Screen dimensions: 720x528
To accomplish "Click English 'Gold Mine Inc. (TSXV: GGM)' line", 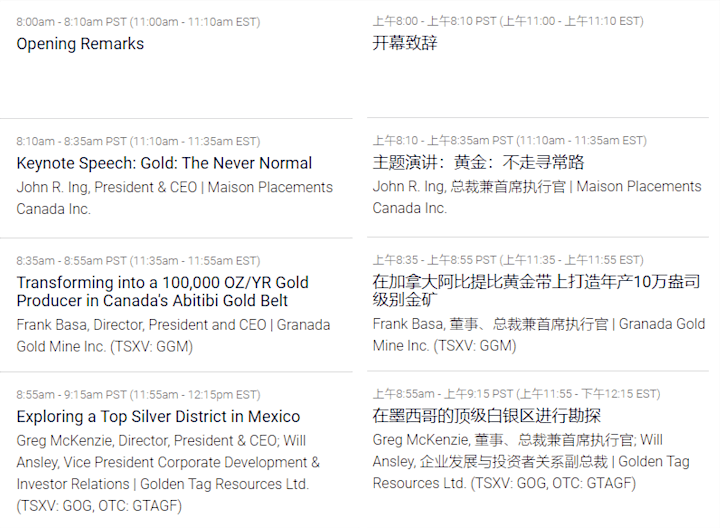I will (105, 347).
